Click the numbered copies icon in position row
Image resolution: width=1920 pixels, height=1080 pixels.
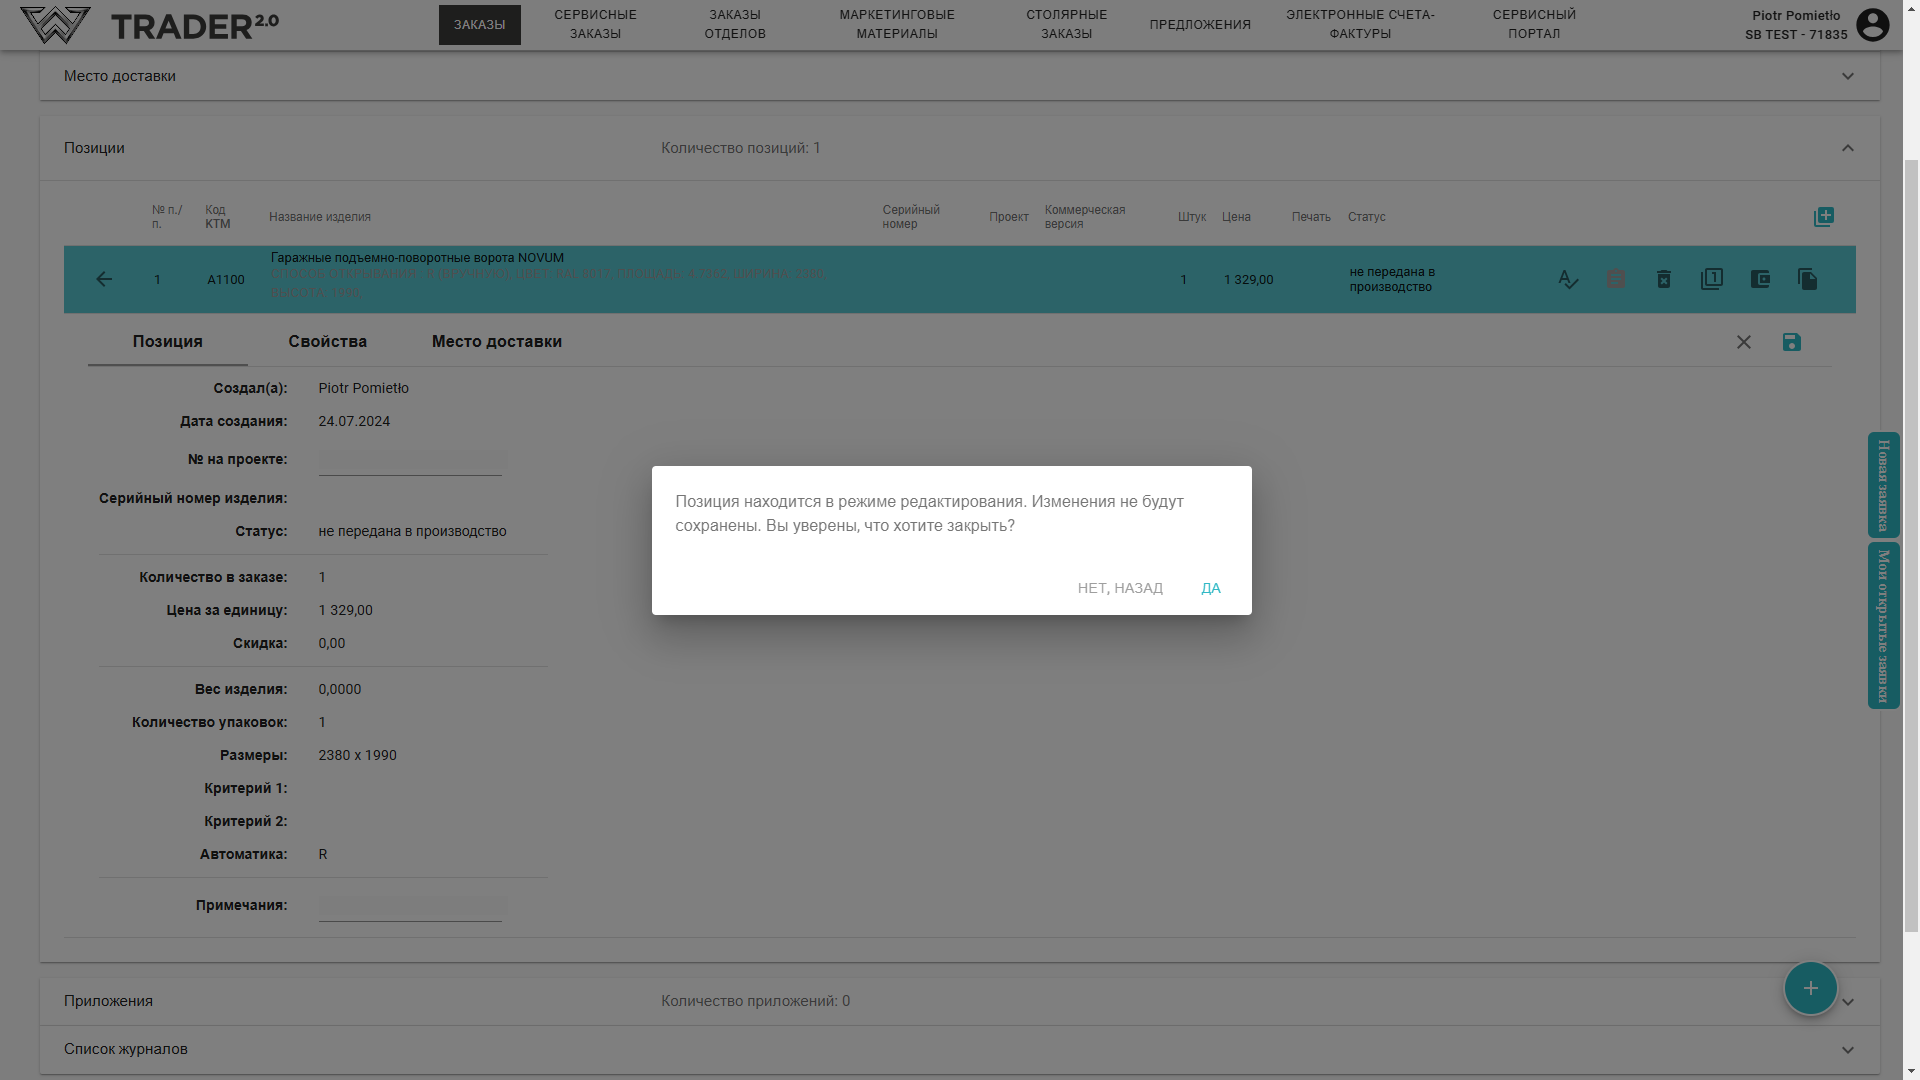click(1712, 279)
